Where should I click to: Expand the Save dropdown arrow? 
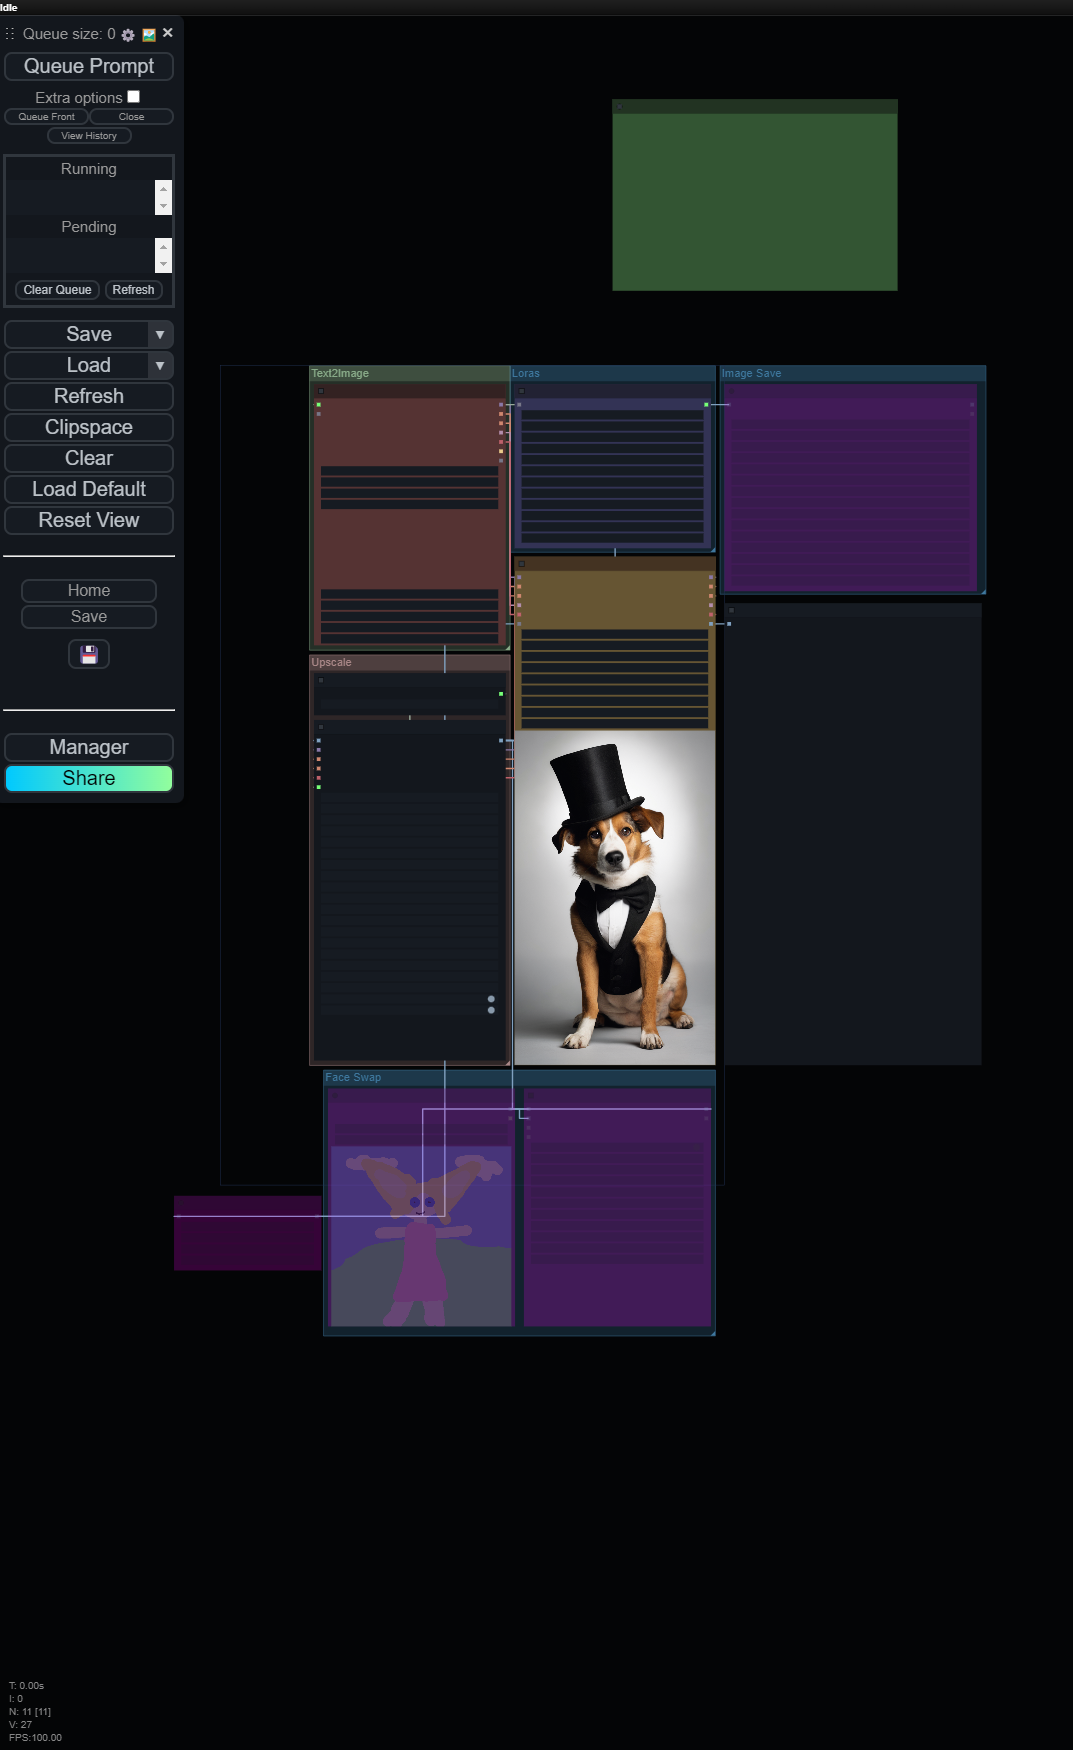[x=160, y=334]
